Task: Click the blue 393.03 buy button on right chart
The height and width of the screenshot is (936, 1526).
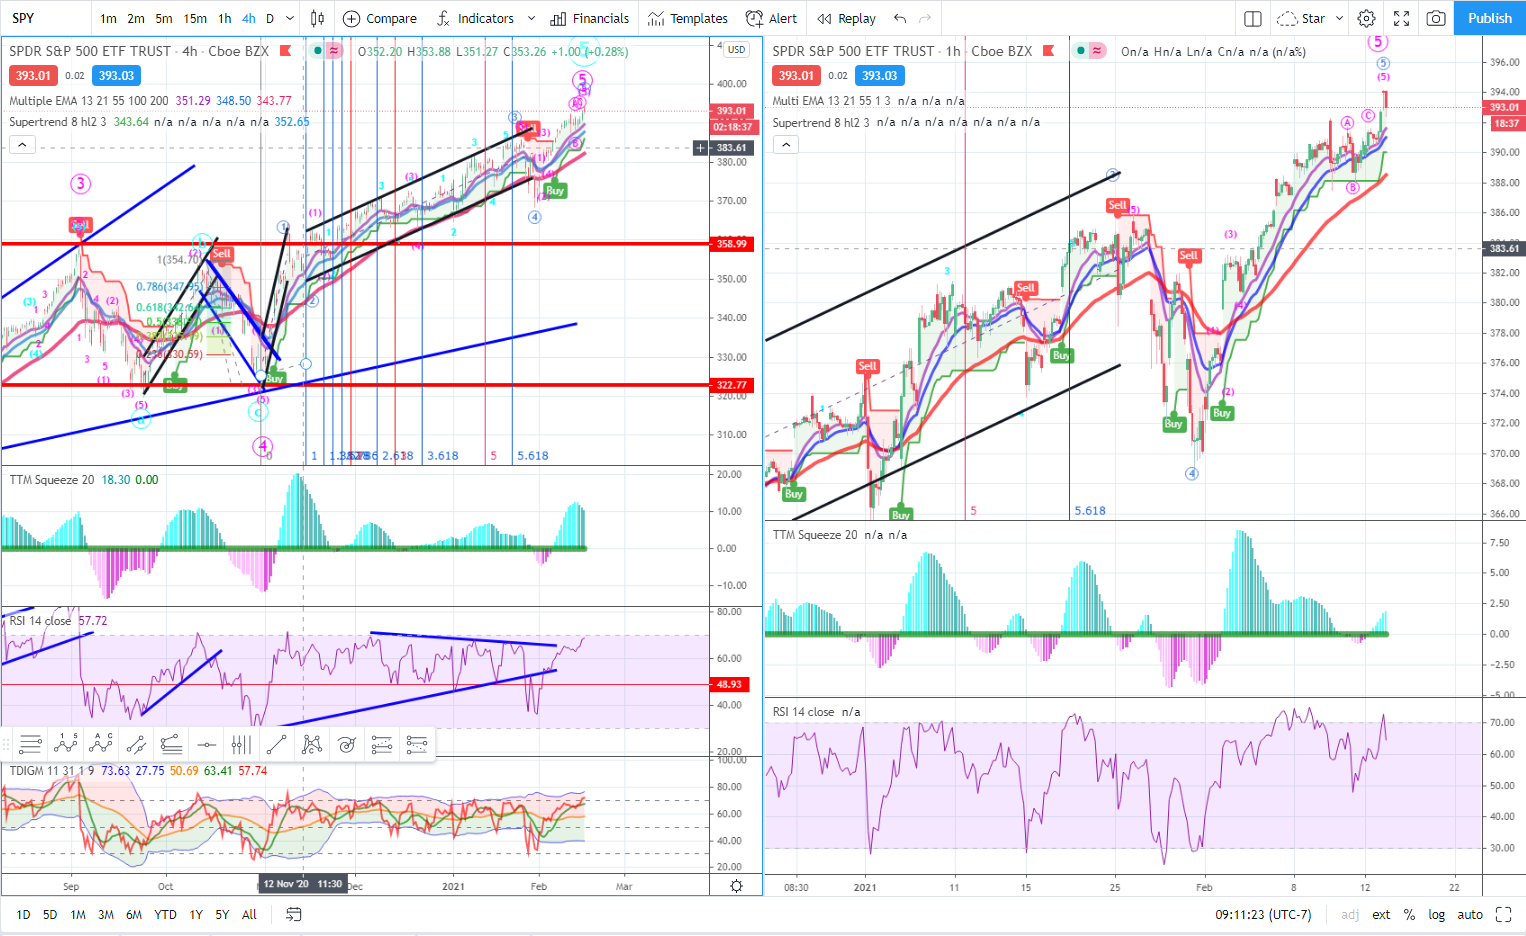Action: 879,75
